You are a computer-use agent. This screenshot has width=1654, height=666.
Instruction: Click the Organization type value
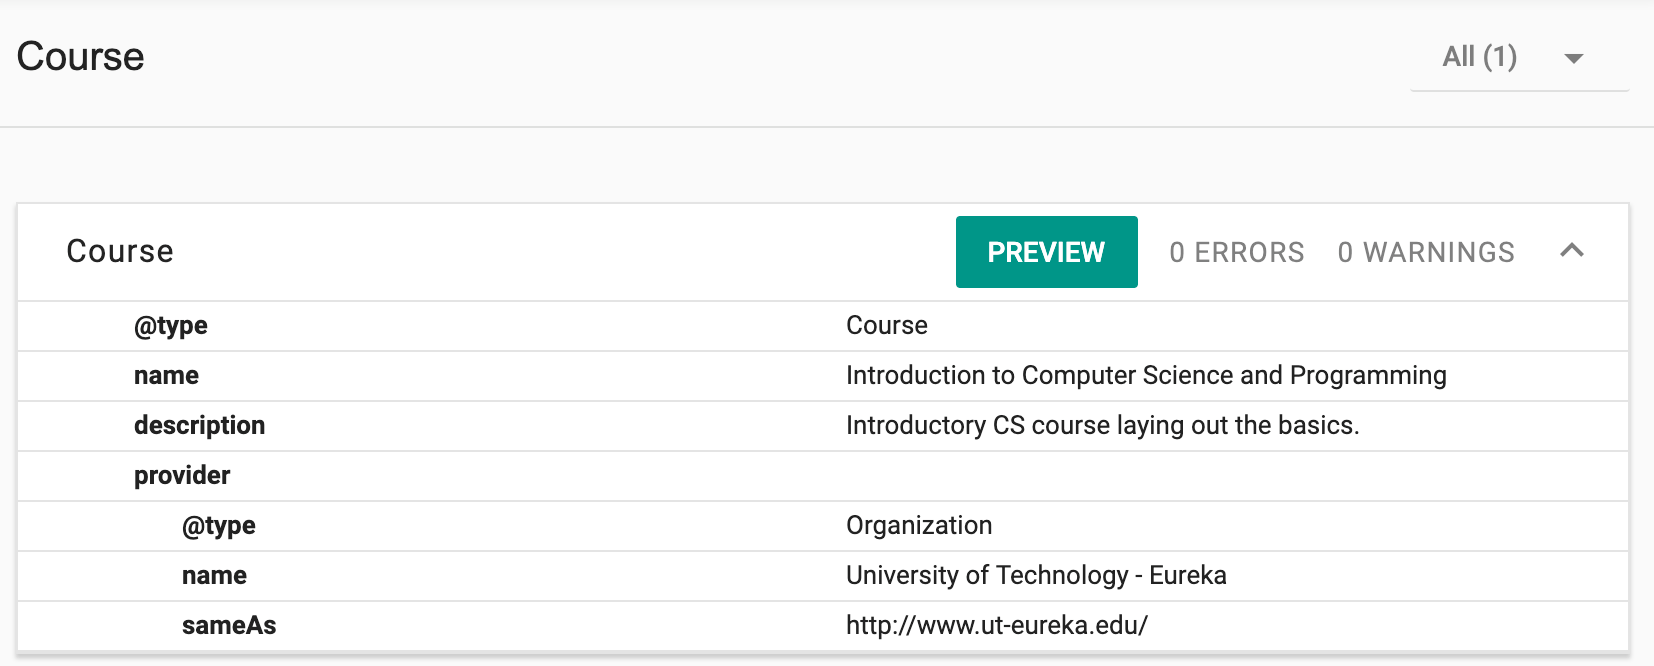point(918,526)
